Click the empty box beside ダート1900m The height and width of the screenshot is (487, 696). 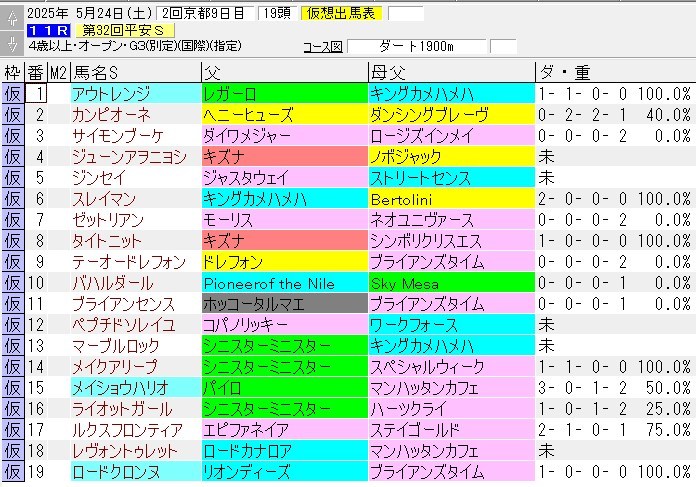pyautogui.click(x=503, y=46)
